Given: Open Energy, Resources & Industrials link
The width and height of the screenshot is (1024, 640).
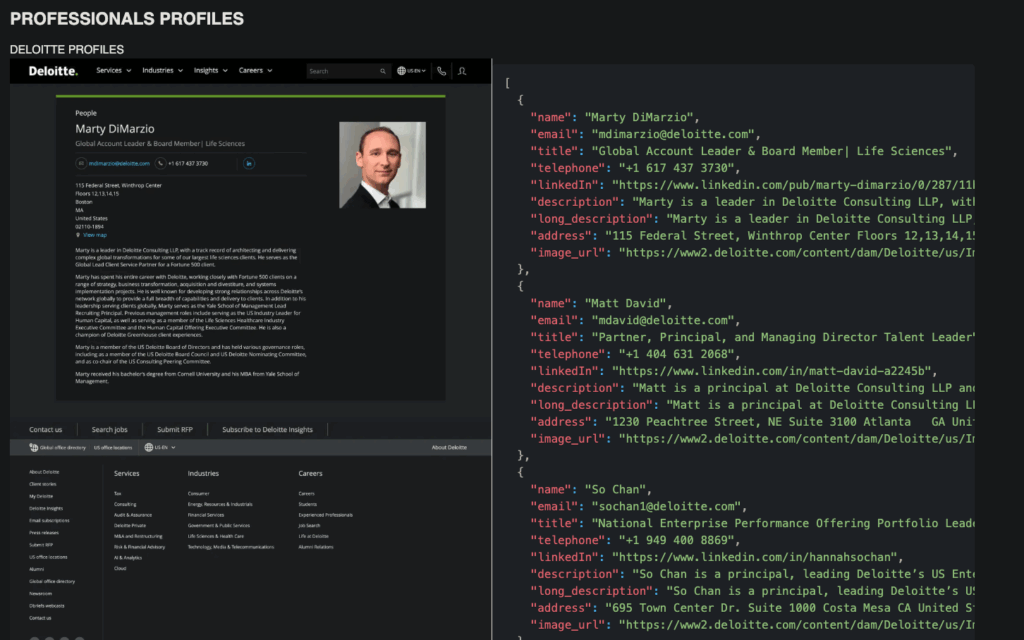Looking at the screenshot, I should (x=220, y=504).
